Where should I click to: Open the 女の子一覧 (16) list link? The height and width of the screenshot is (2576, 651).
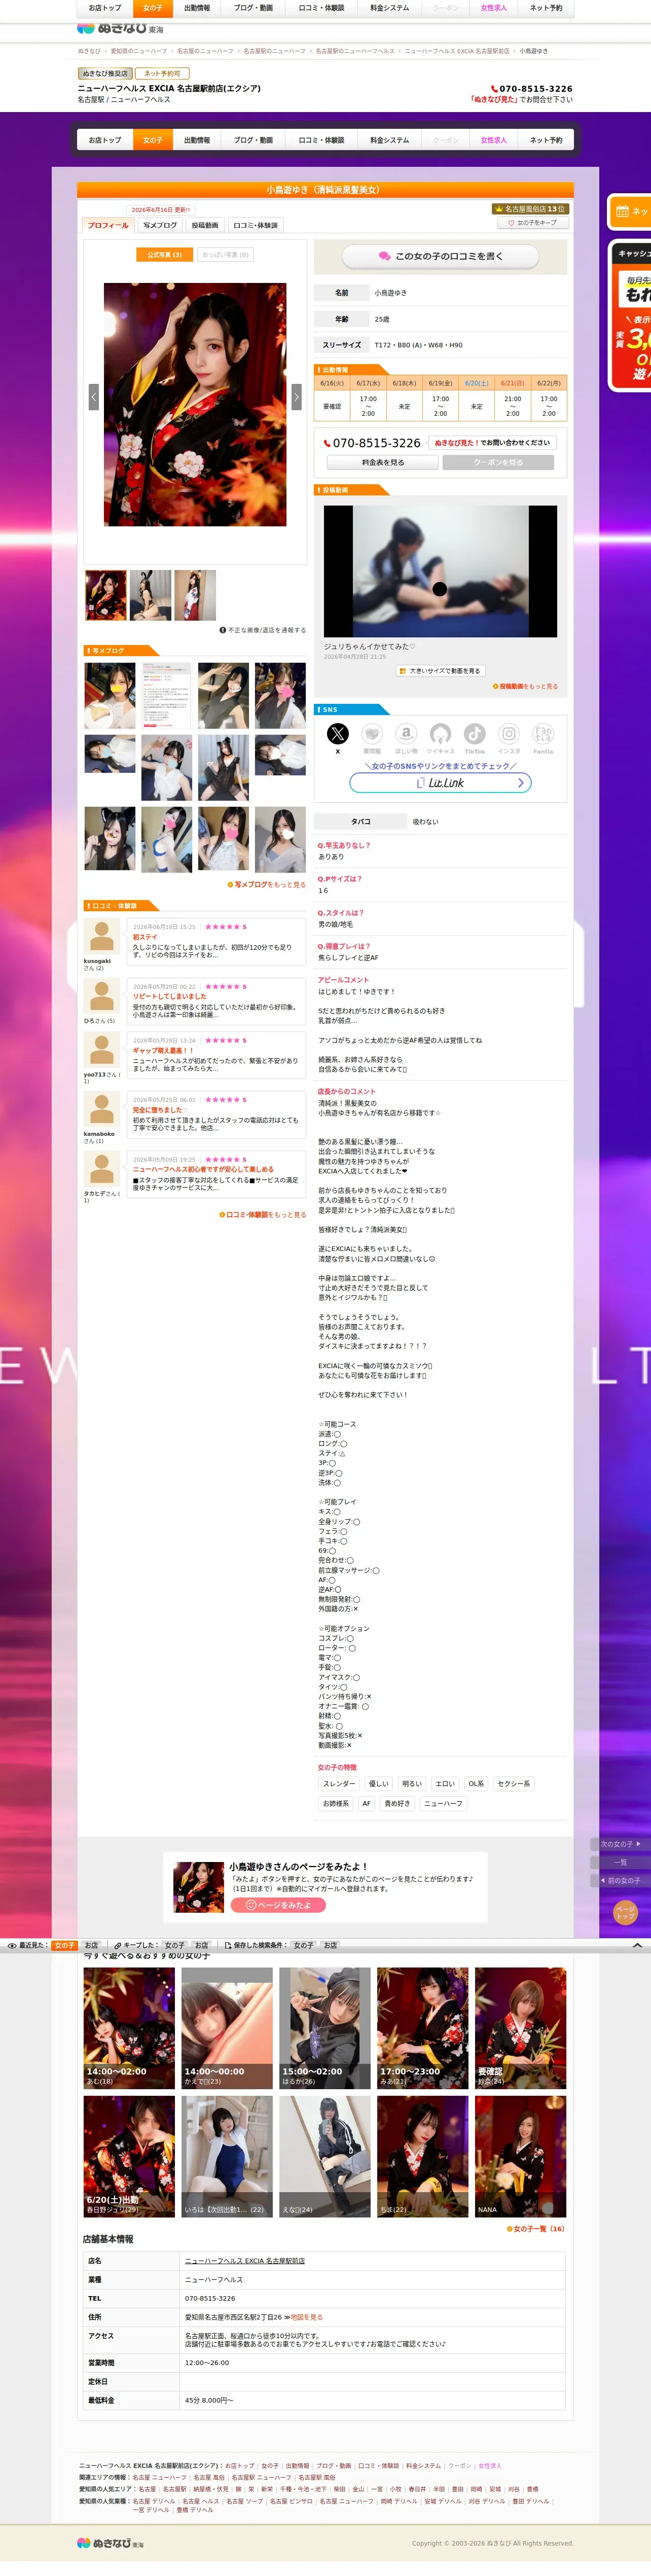536,2228
